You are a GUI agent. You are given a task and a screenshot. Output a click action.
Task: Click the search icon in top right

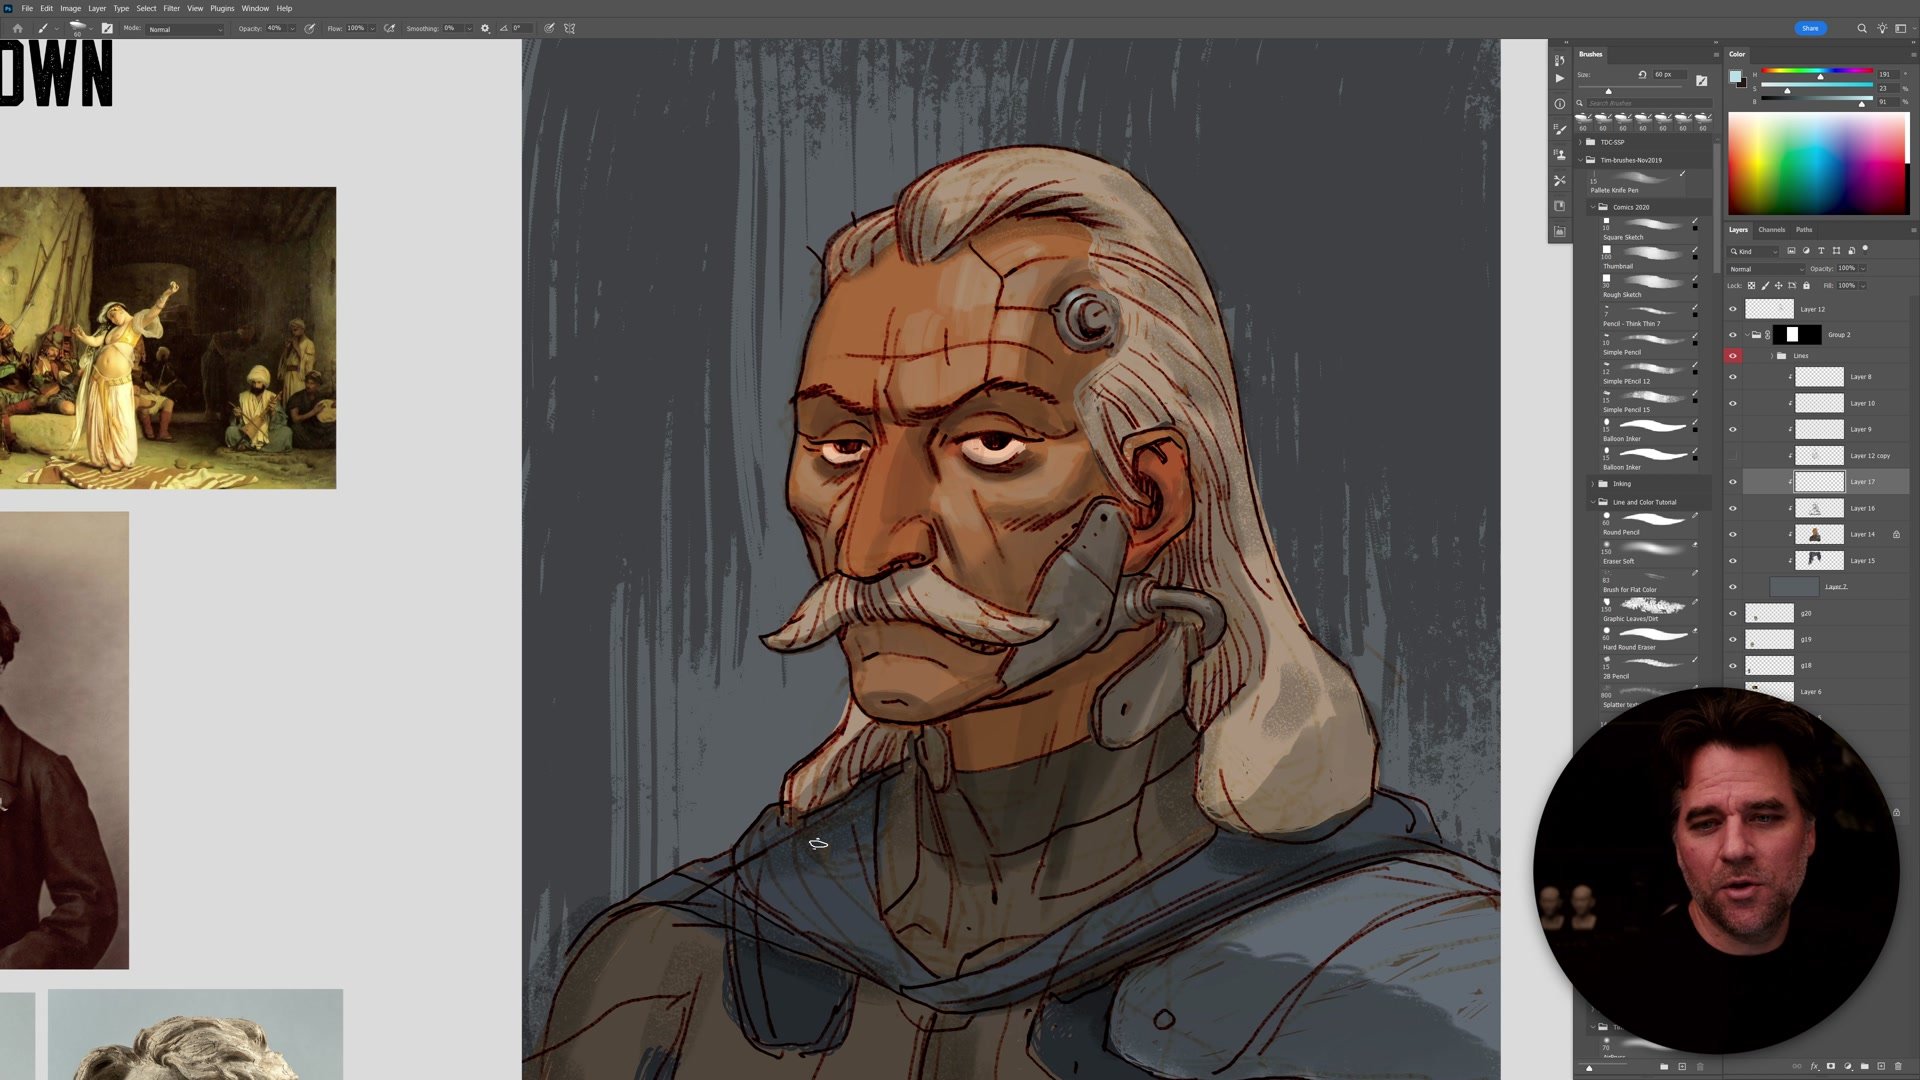coord(1862,28)
